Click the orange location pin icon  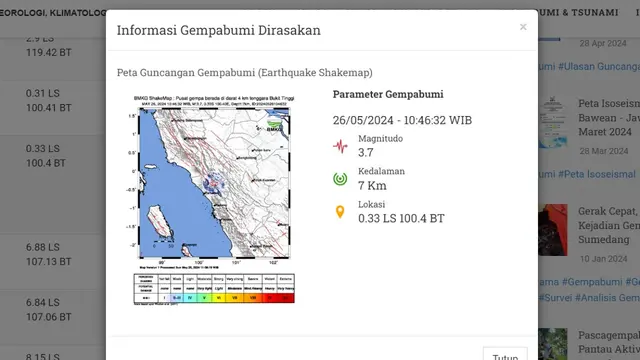point(340,212)
